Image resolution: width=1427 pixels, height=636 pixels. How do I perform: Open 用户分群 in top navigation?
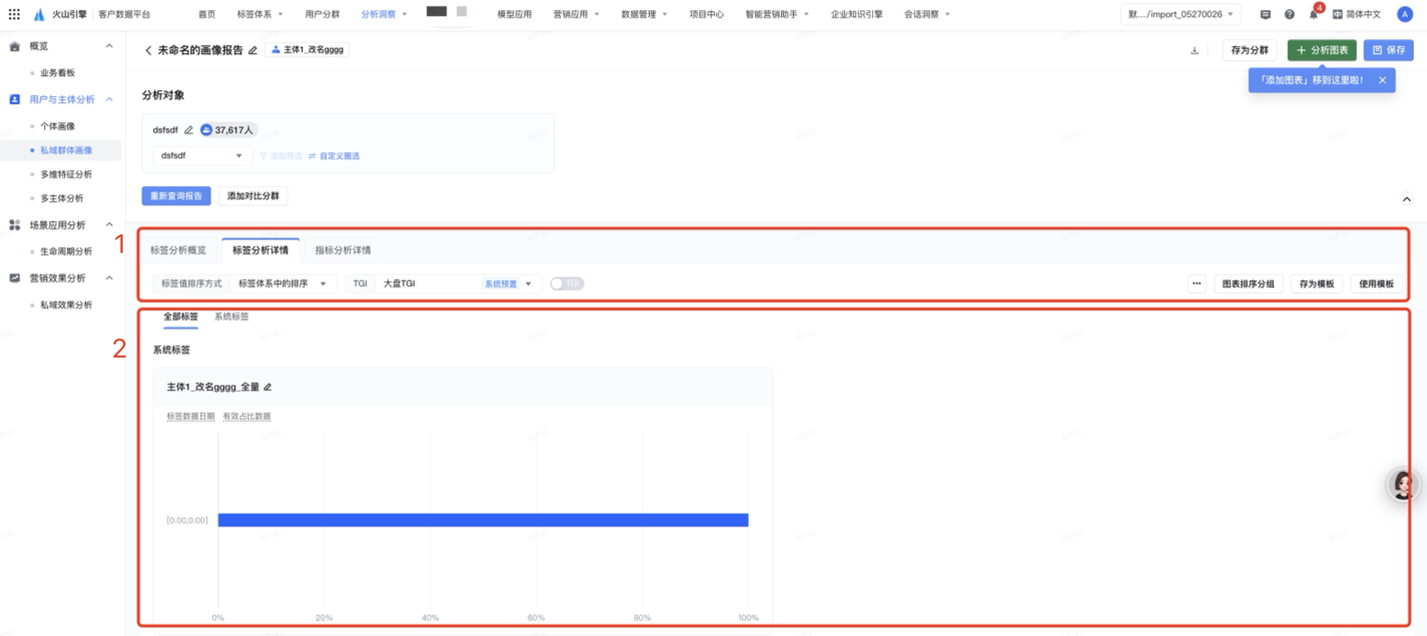pos(322,14)
